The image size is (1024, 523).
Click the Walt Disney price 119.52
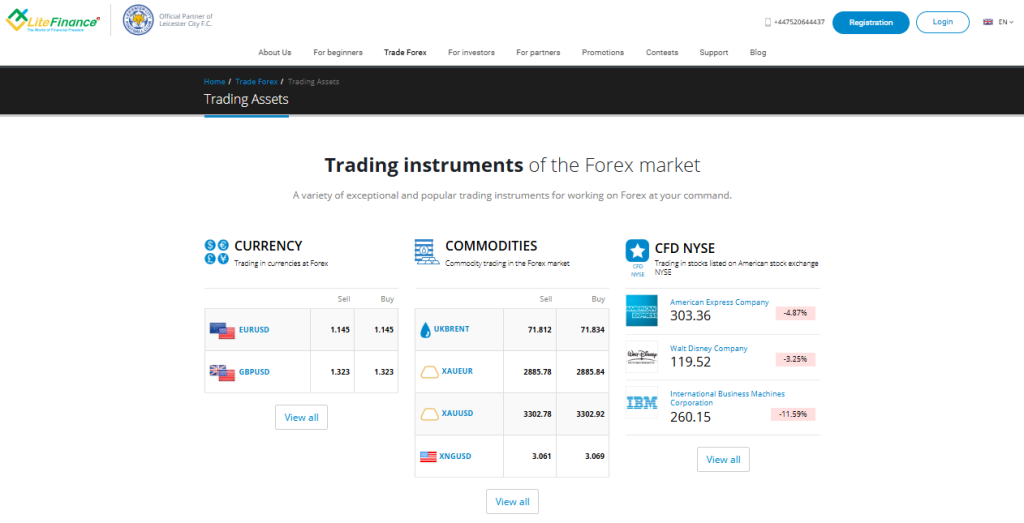(690, 362)
